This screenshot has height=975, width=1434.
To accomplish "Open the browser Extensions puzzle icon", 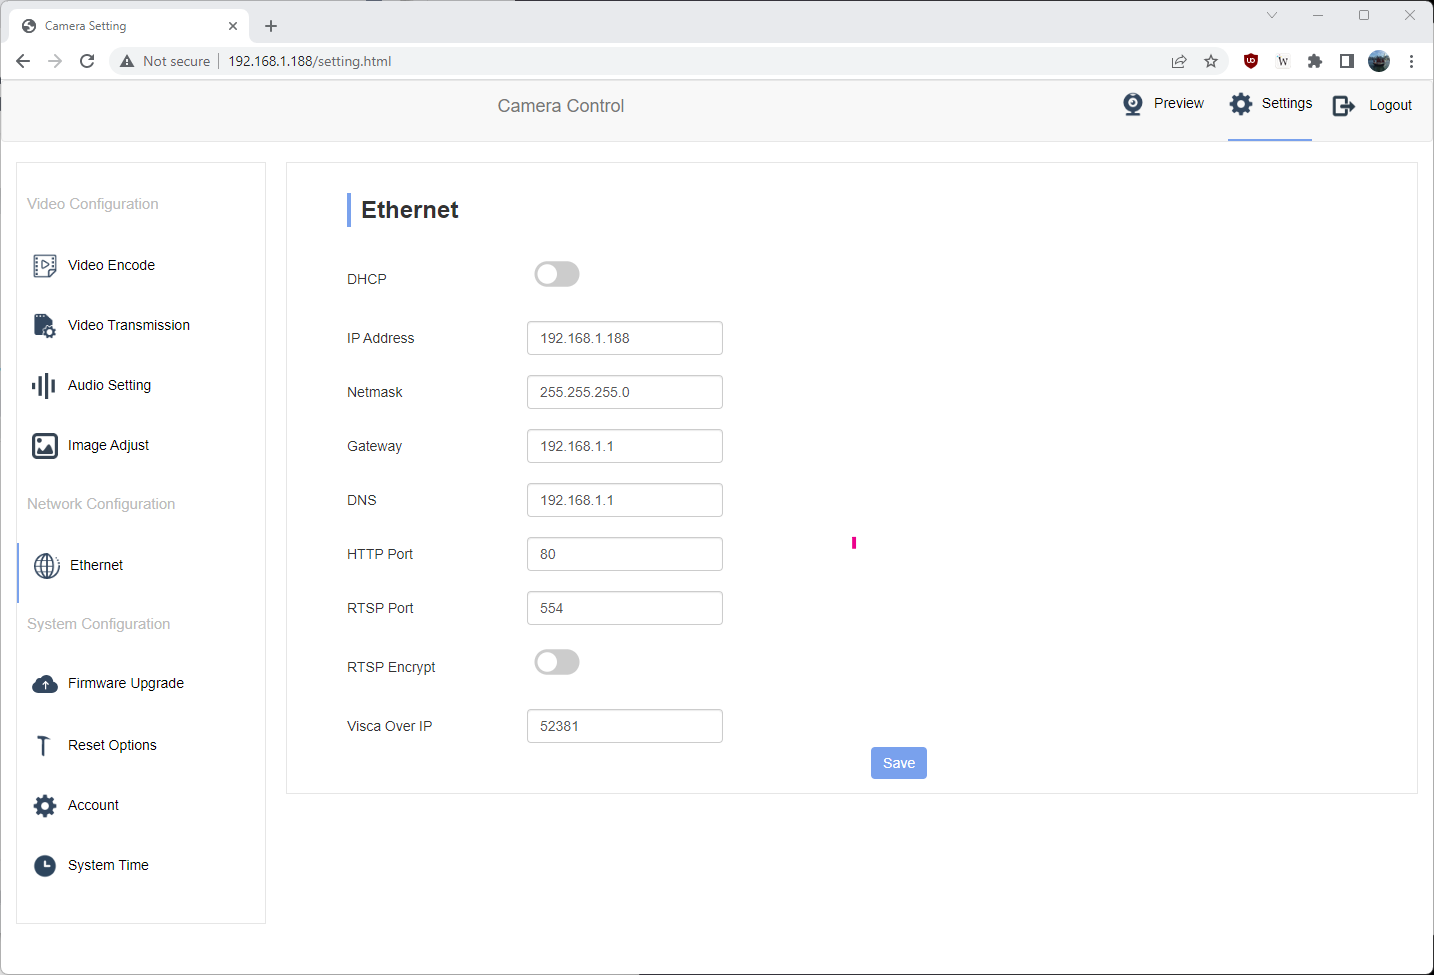I will pos(1315,61).
